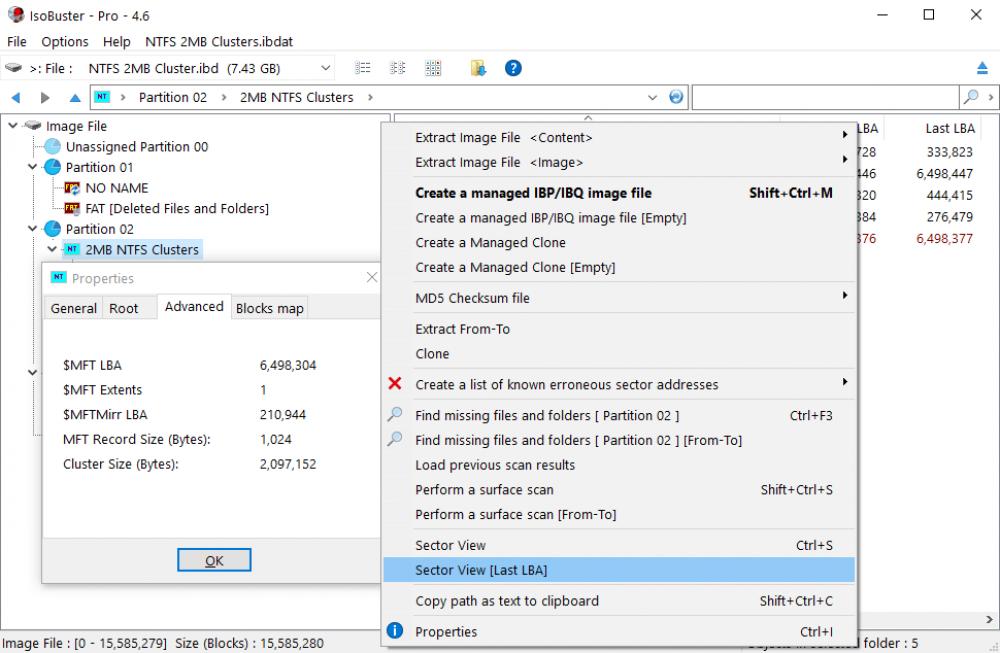
Task: Click the search magnifier in the search box
Action: (x=970, y=97)
